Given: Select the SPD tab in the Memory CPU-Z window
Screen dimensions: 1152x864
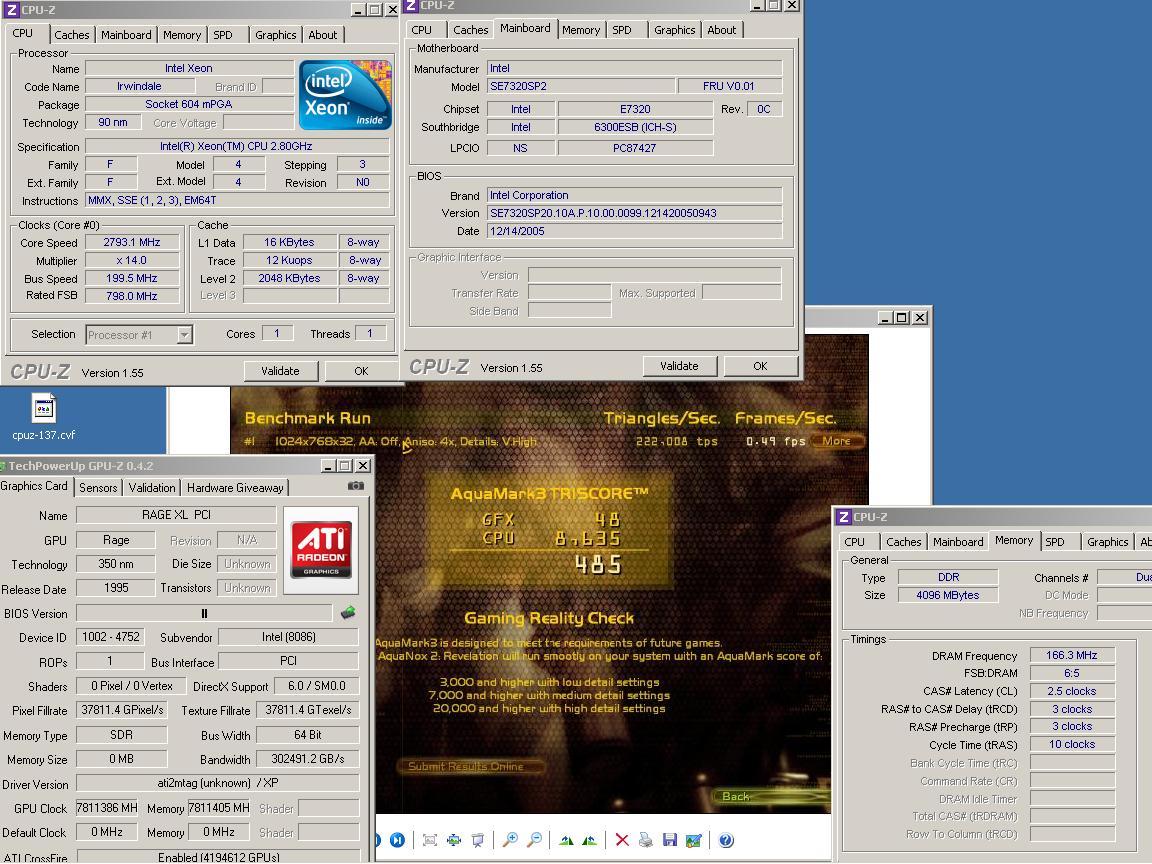Looking at the screenshot, I should click(1055, 541).
